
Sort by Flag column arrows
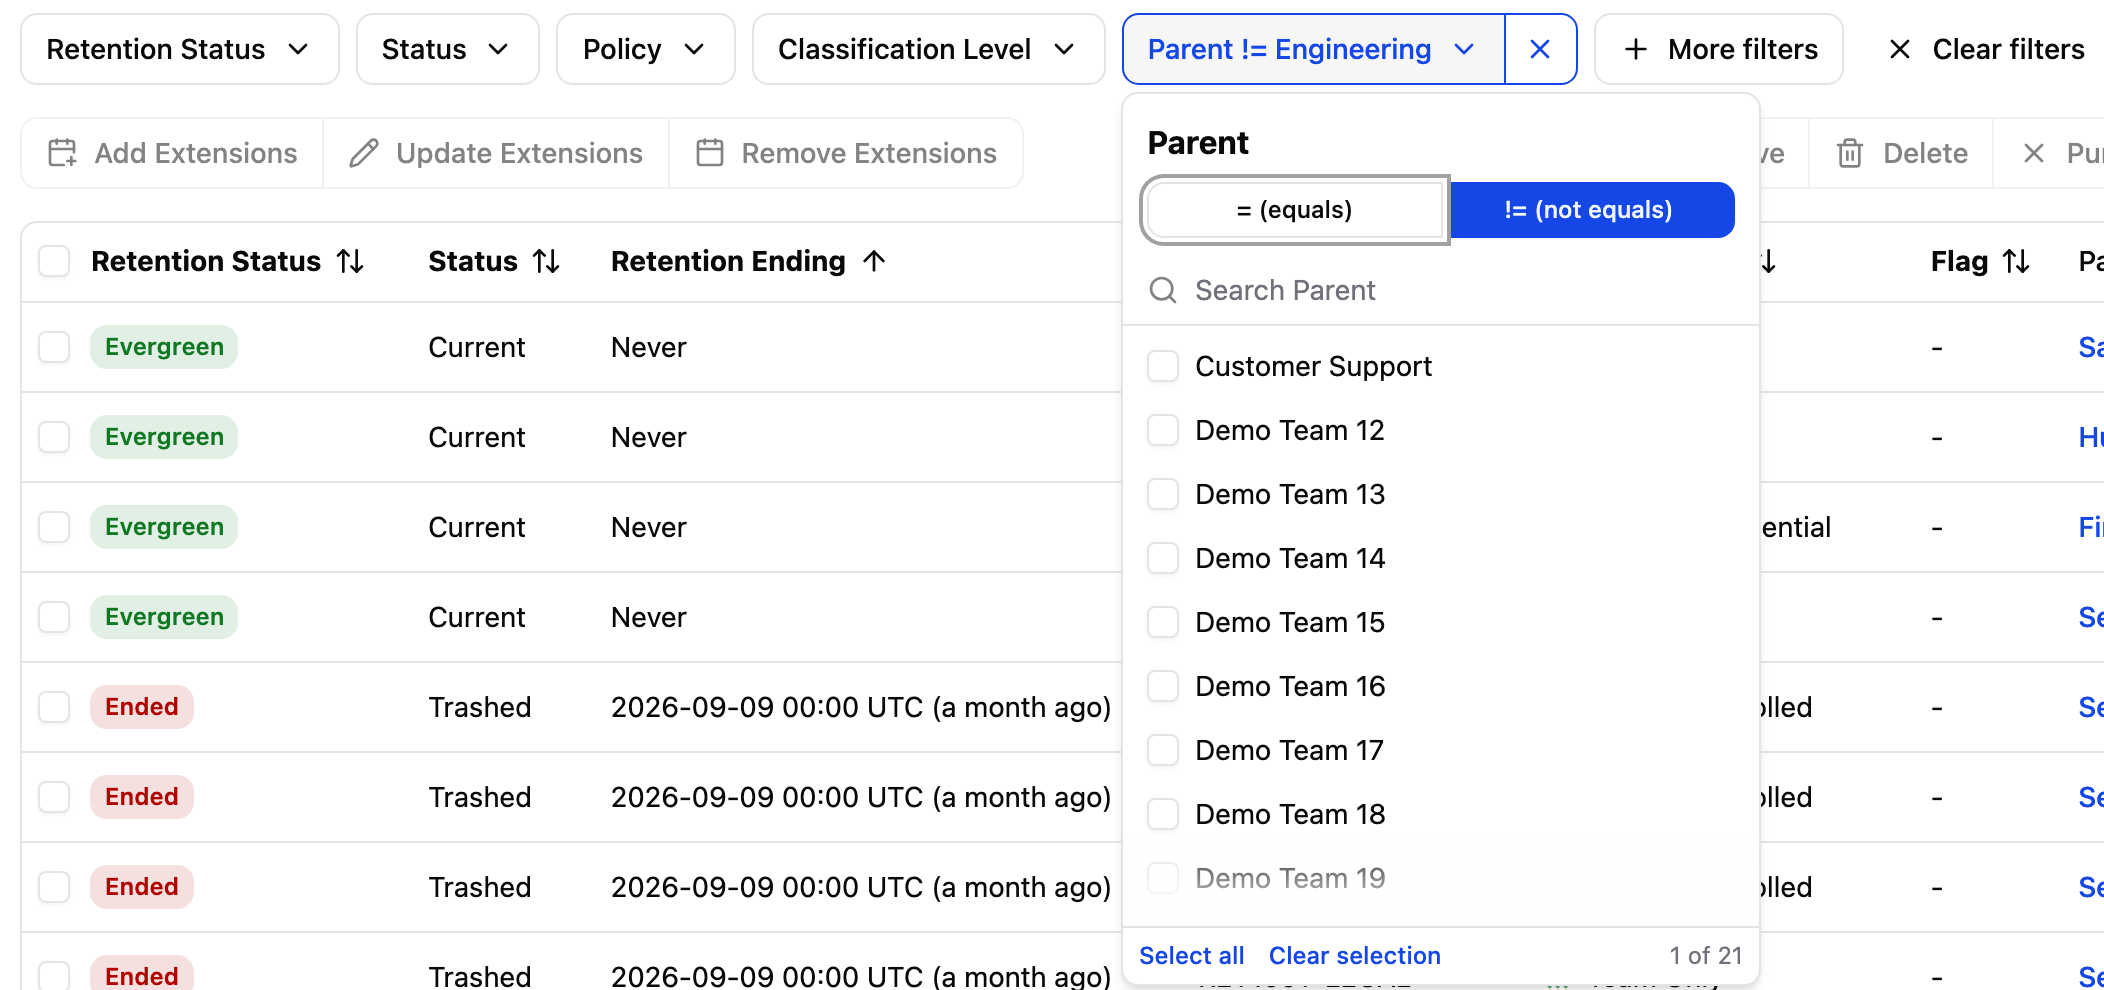2016,261
